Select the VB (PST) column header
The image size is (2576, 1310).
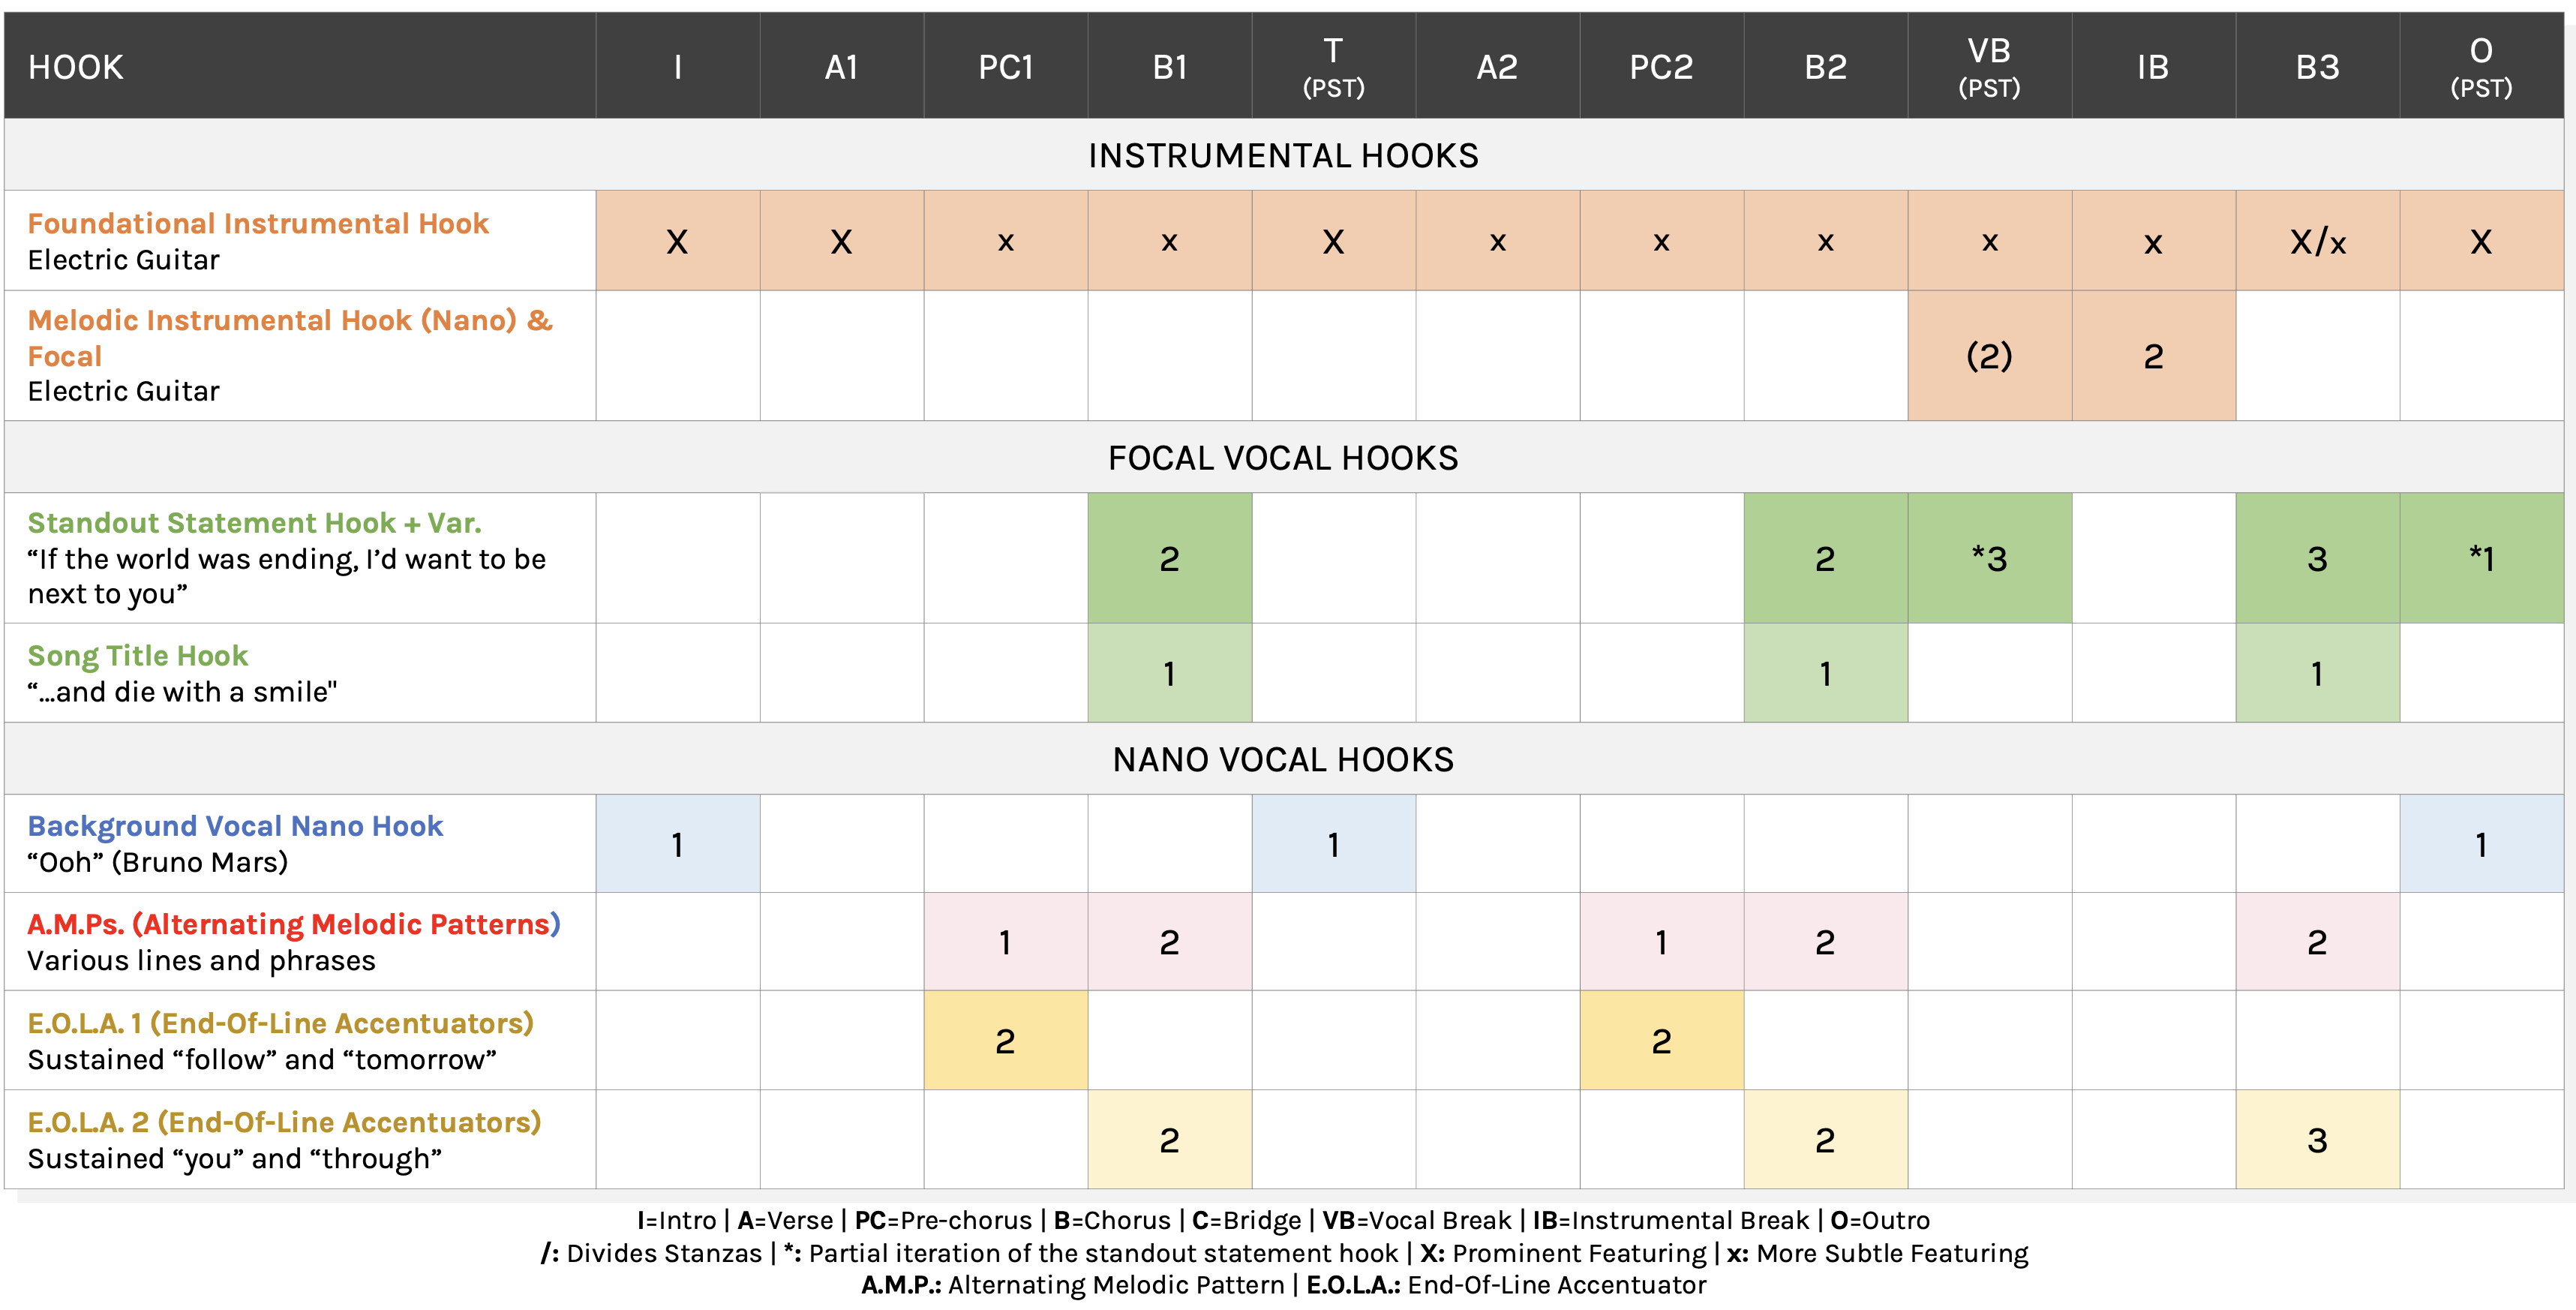[1989, 67]
